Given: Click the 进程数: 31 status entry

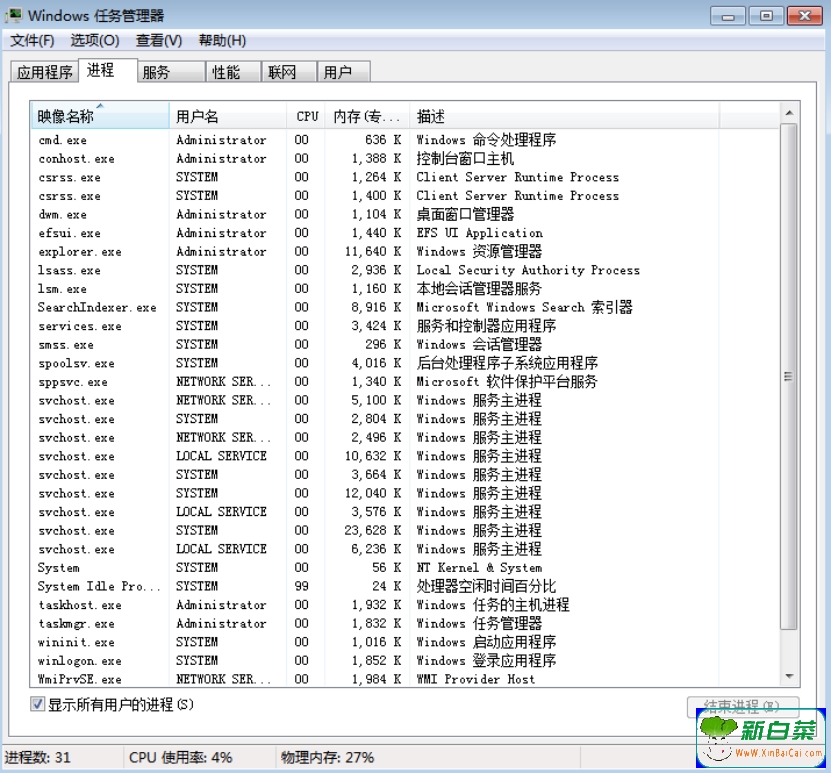Looking at the screenshot, I should [38, 757].
